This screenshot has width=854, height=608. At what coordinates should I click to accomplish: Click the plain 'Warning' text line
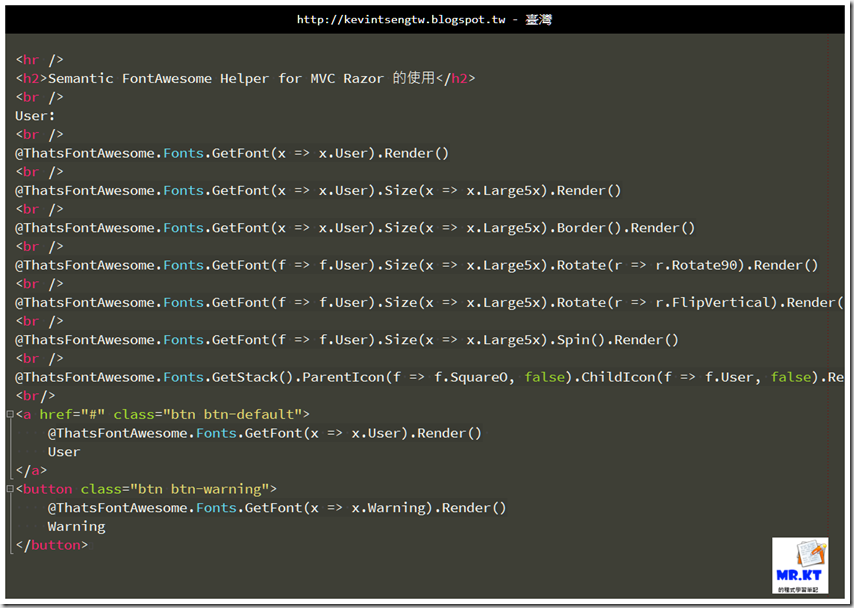pos(76,526)
